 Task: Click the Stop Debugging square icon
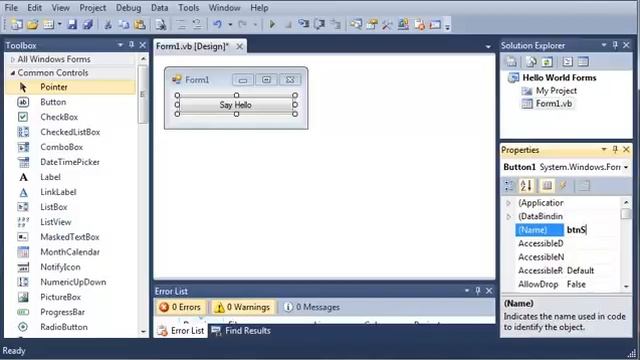click(x=288, y=25)
